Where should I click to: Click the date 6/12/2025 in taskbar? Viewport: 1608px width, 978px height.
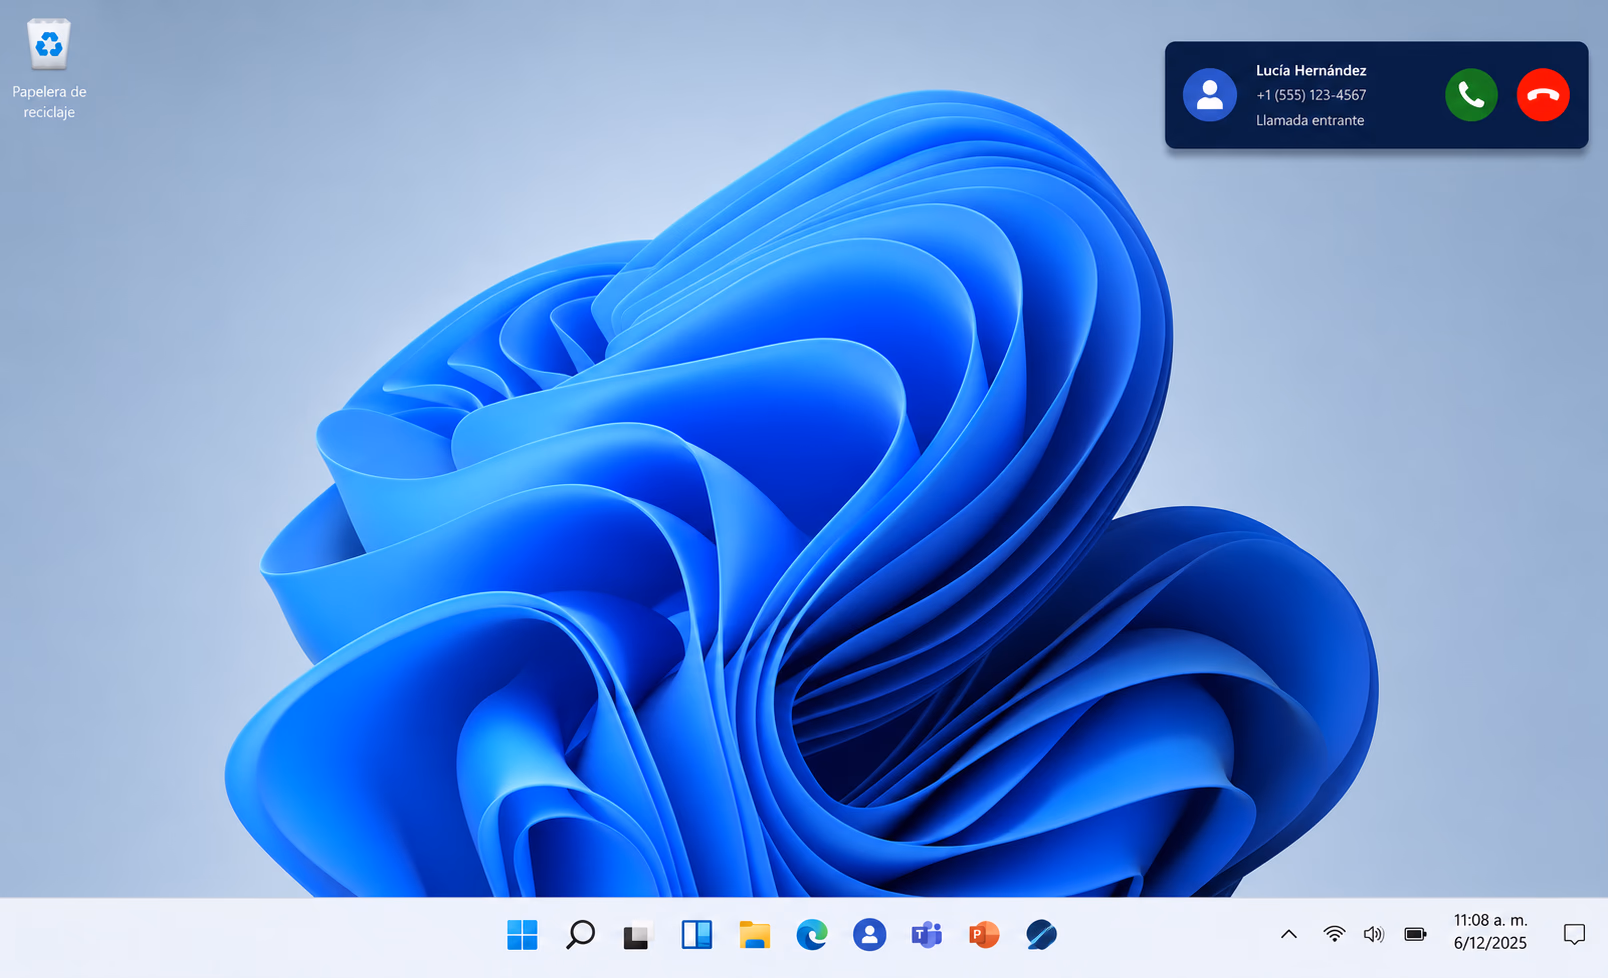click(1490, 943)
